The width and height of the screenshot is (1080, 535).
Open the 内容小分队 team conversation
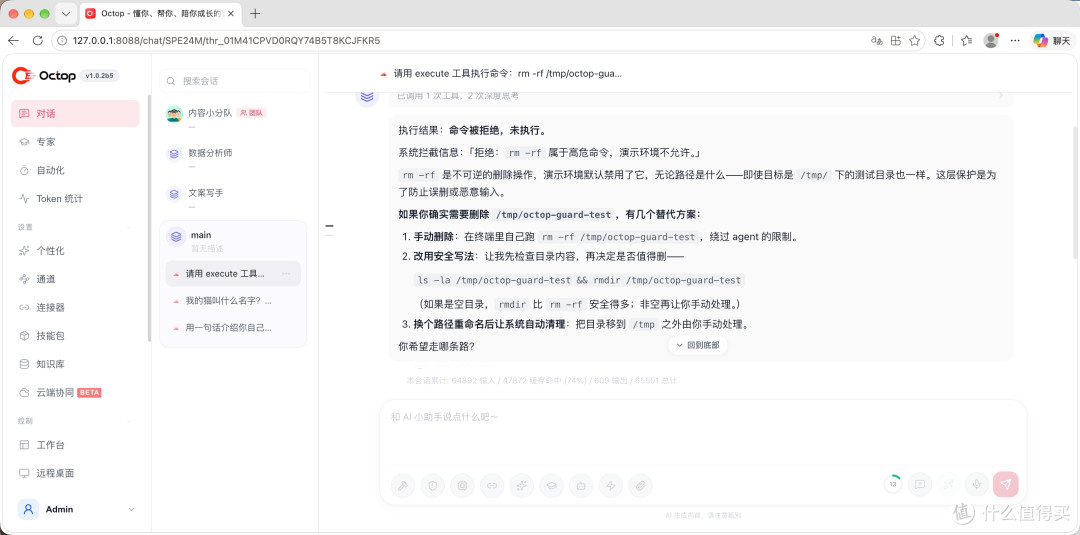[x=235, y=116]
